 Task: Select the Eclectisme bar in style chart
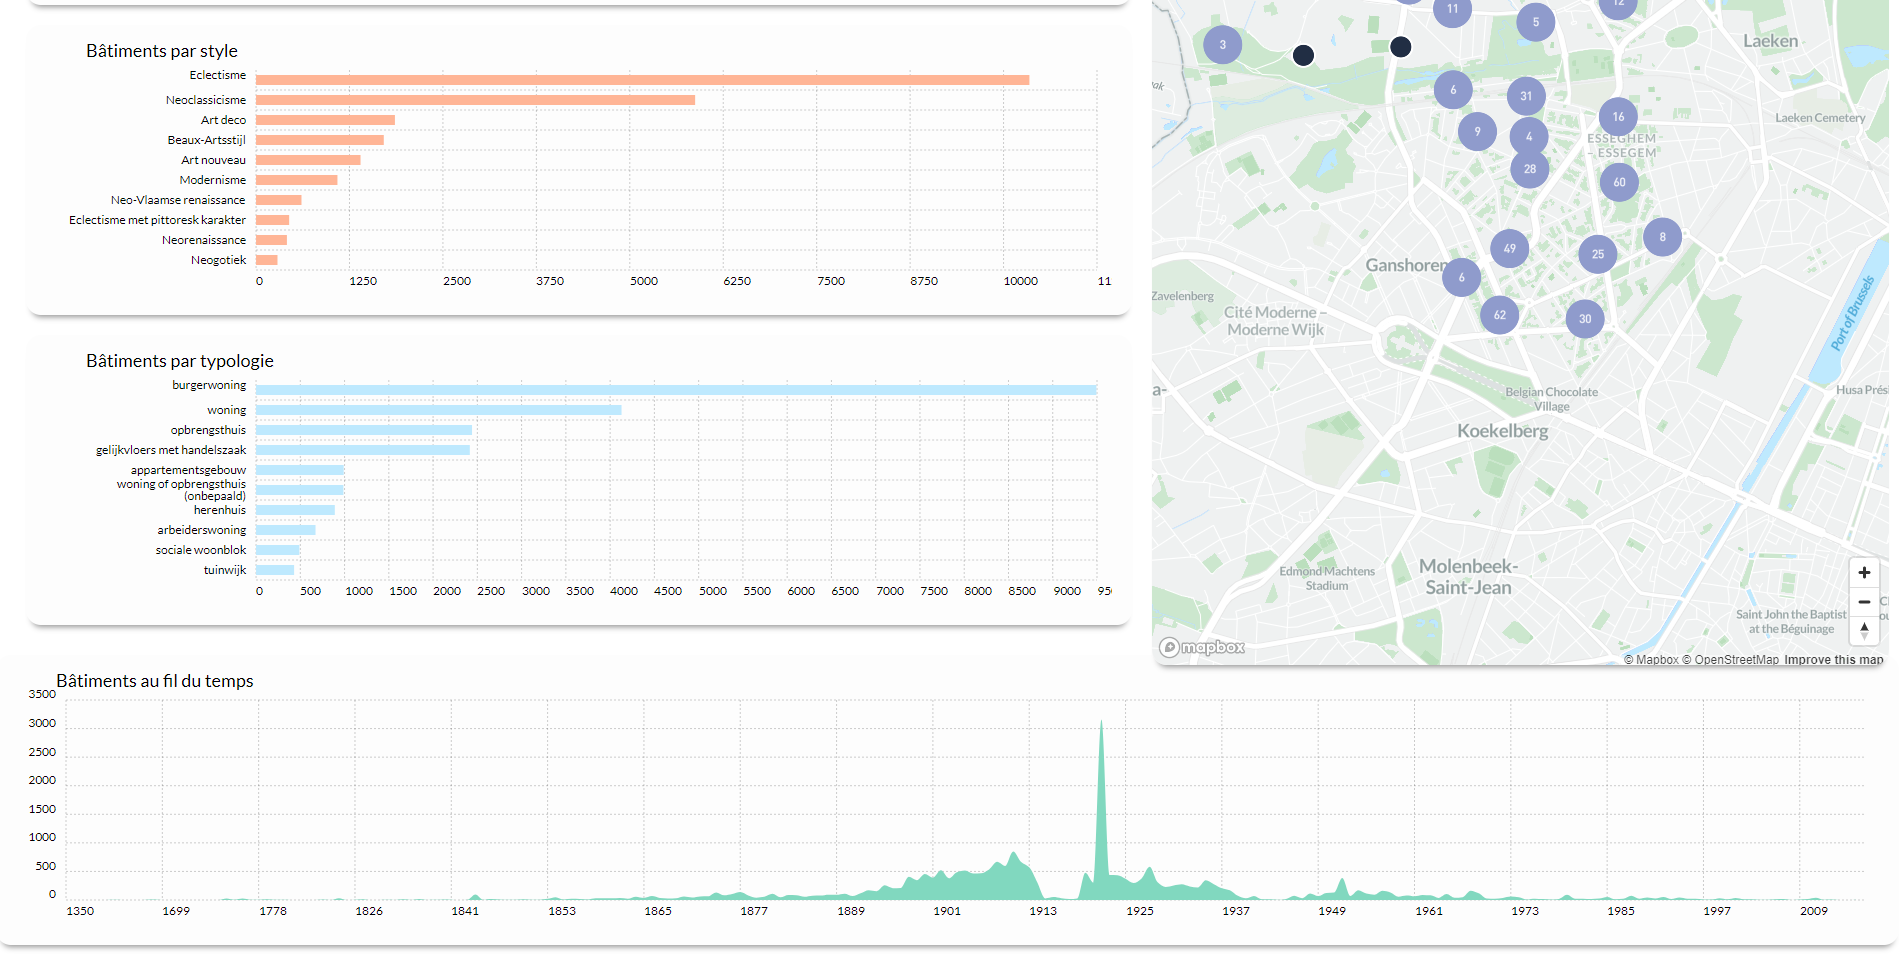click(642, 80)
